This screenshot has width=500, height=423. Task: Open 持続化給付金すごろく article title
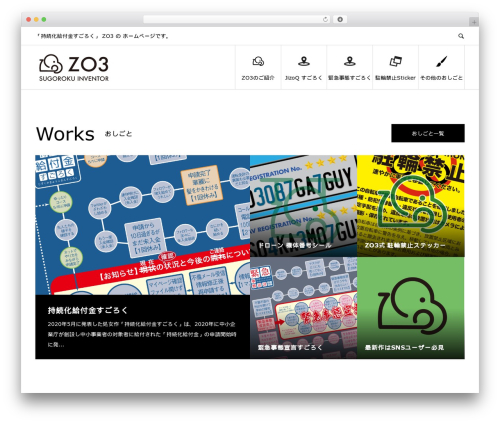[88, 310]
